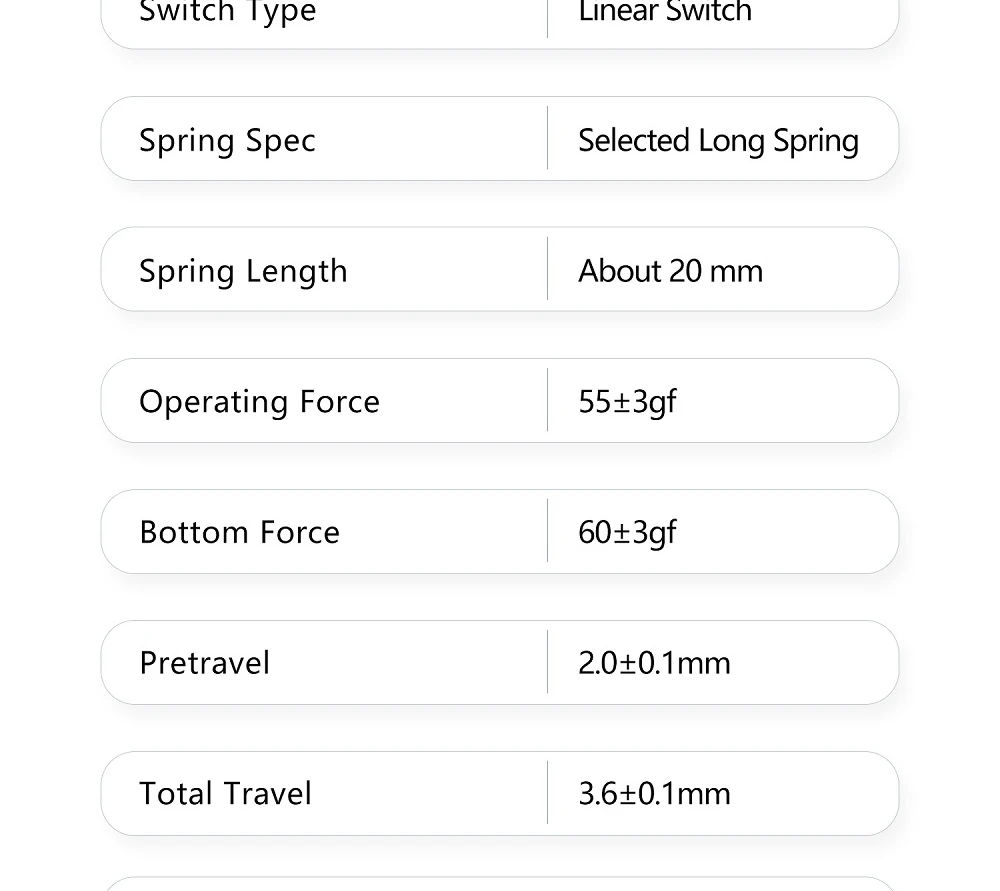Viewport: 1000px width, 891px height.
Task: Click the "Spring Length" label
Action: pyautogui.click(x=243, y=271)
